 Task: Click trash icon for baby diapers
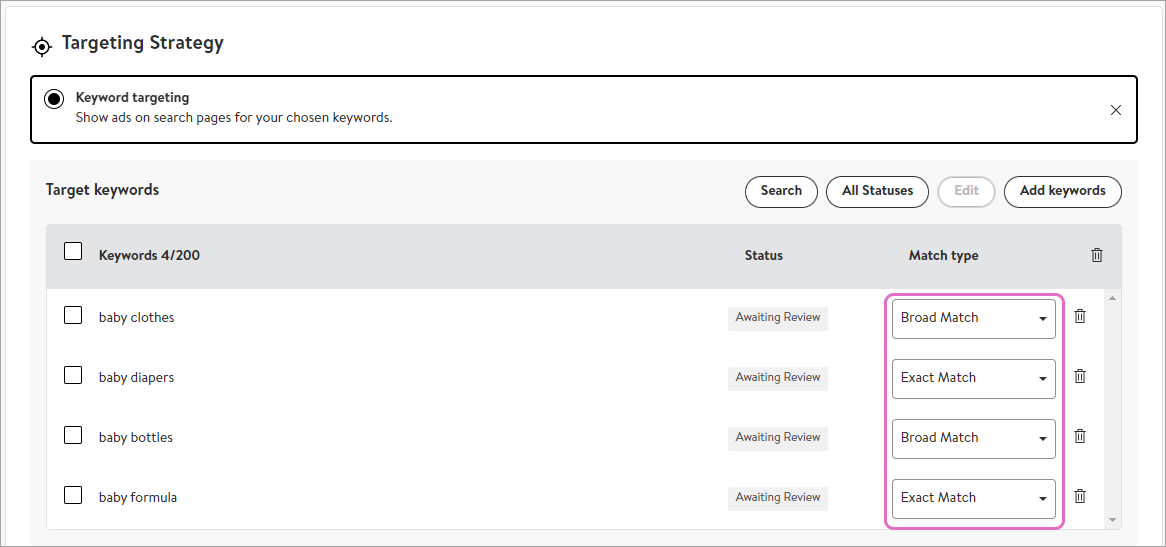pyautogui.click(x=1080, y=377)
